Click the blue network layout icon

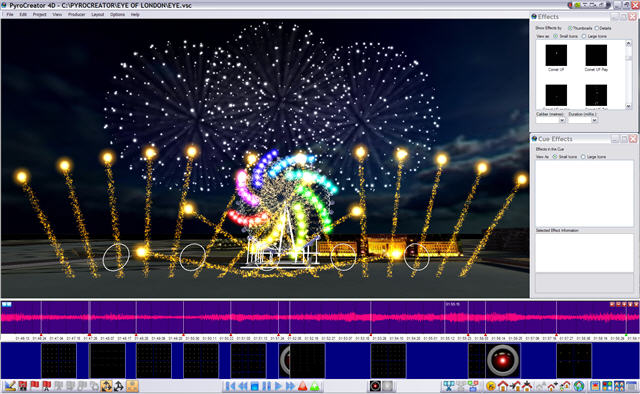pyautogui.click(x=449, y=386)
